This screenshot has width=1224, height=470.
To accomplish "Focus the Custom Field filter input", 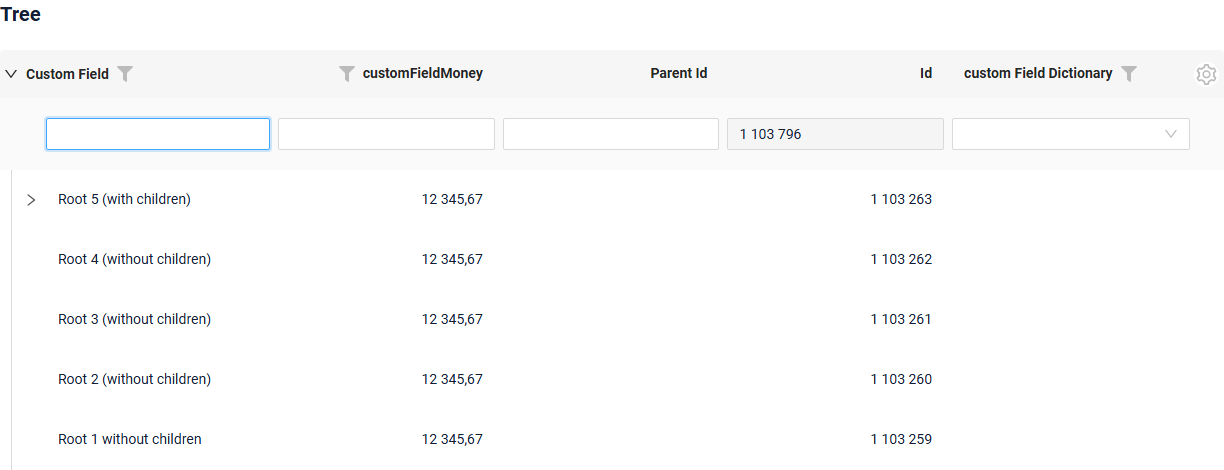I will point(158,134).
